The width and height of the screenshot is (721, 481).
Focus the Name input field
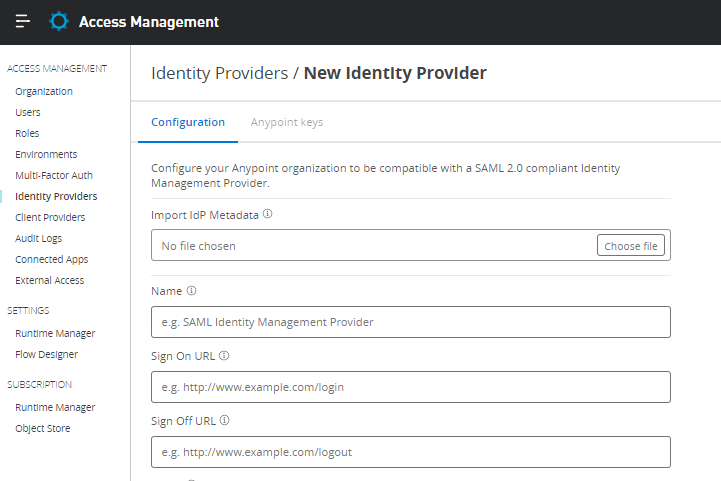pyautogui.click(x=411, y=322)
